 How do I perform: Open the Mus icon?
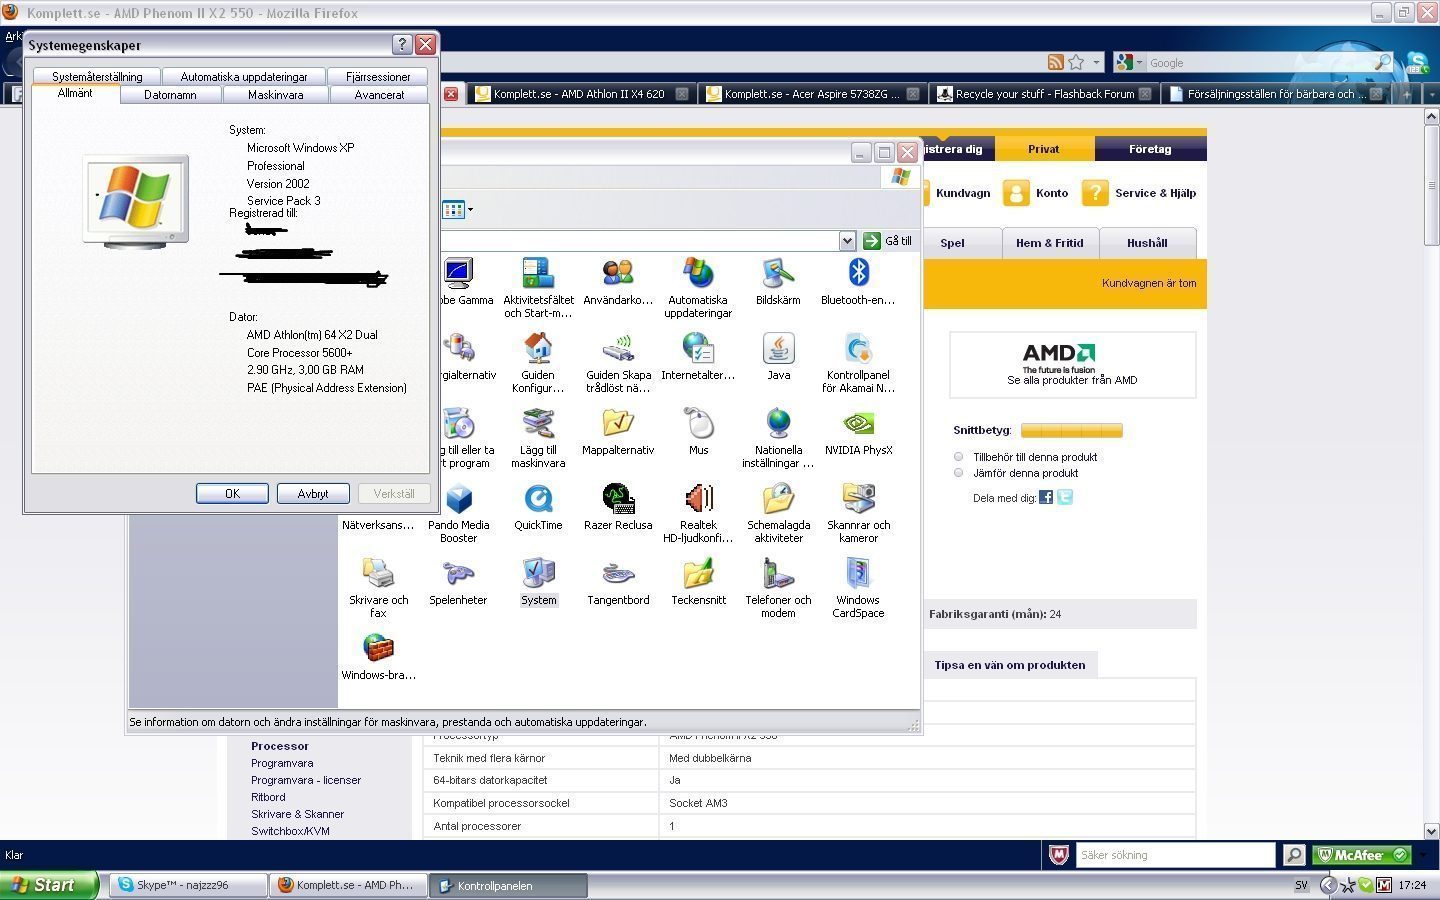click(x=698, y=431)
